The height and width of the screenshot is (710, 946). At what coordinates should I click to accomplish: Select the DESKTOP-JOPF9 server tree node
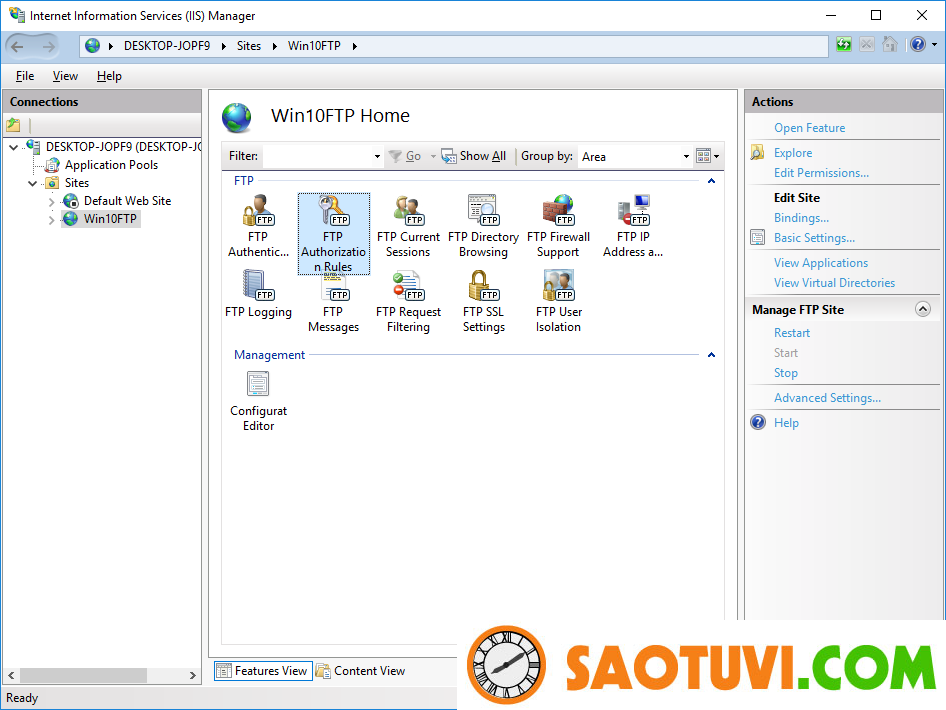[x=123, y=147]
